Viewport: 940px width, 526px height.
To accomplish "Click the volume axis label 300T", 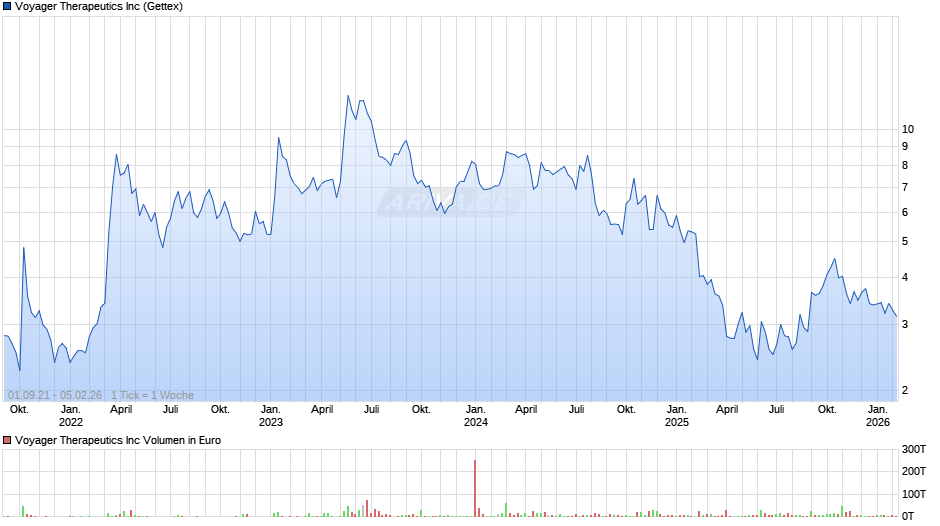I will point(914,449).
